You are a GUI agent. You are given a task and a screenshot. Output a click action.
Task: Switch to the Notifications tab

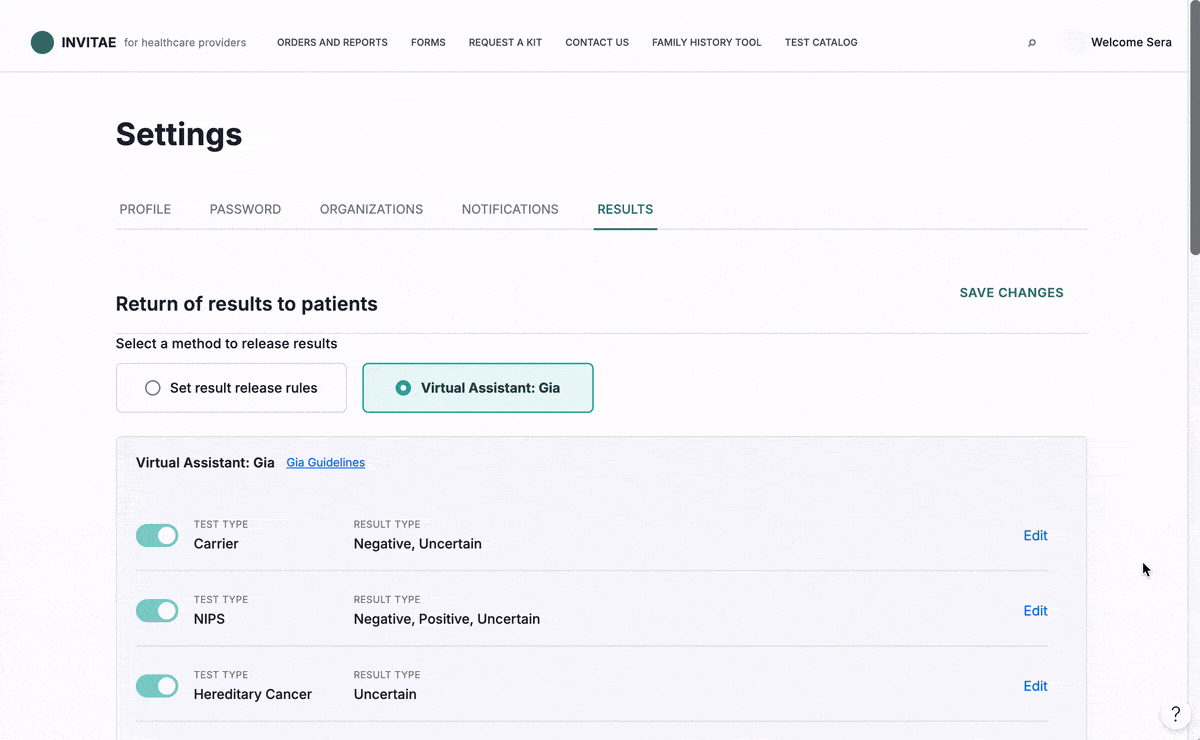coord(510,209)
